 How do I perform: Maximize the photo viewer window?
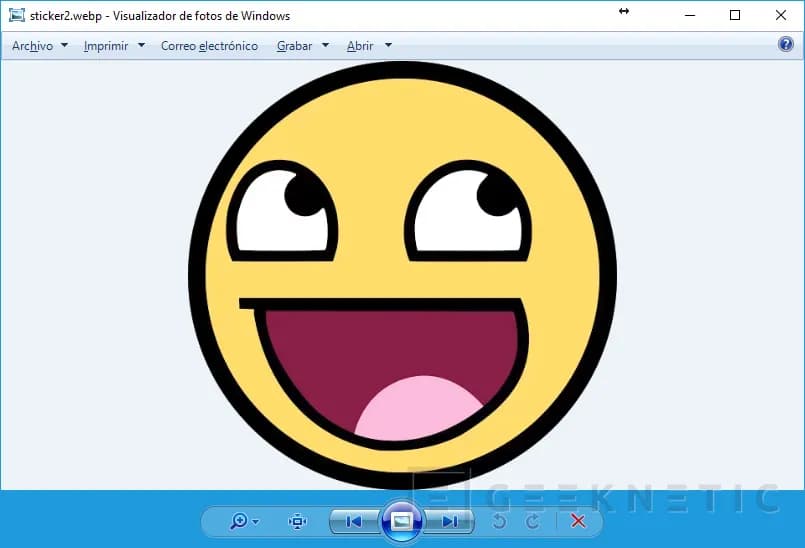coord(735,15)
